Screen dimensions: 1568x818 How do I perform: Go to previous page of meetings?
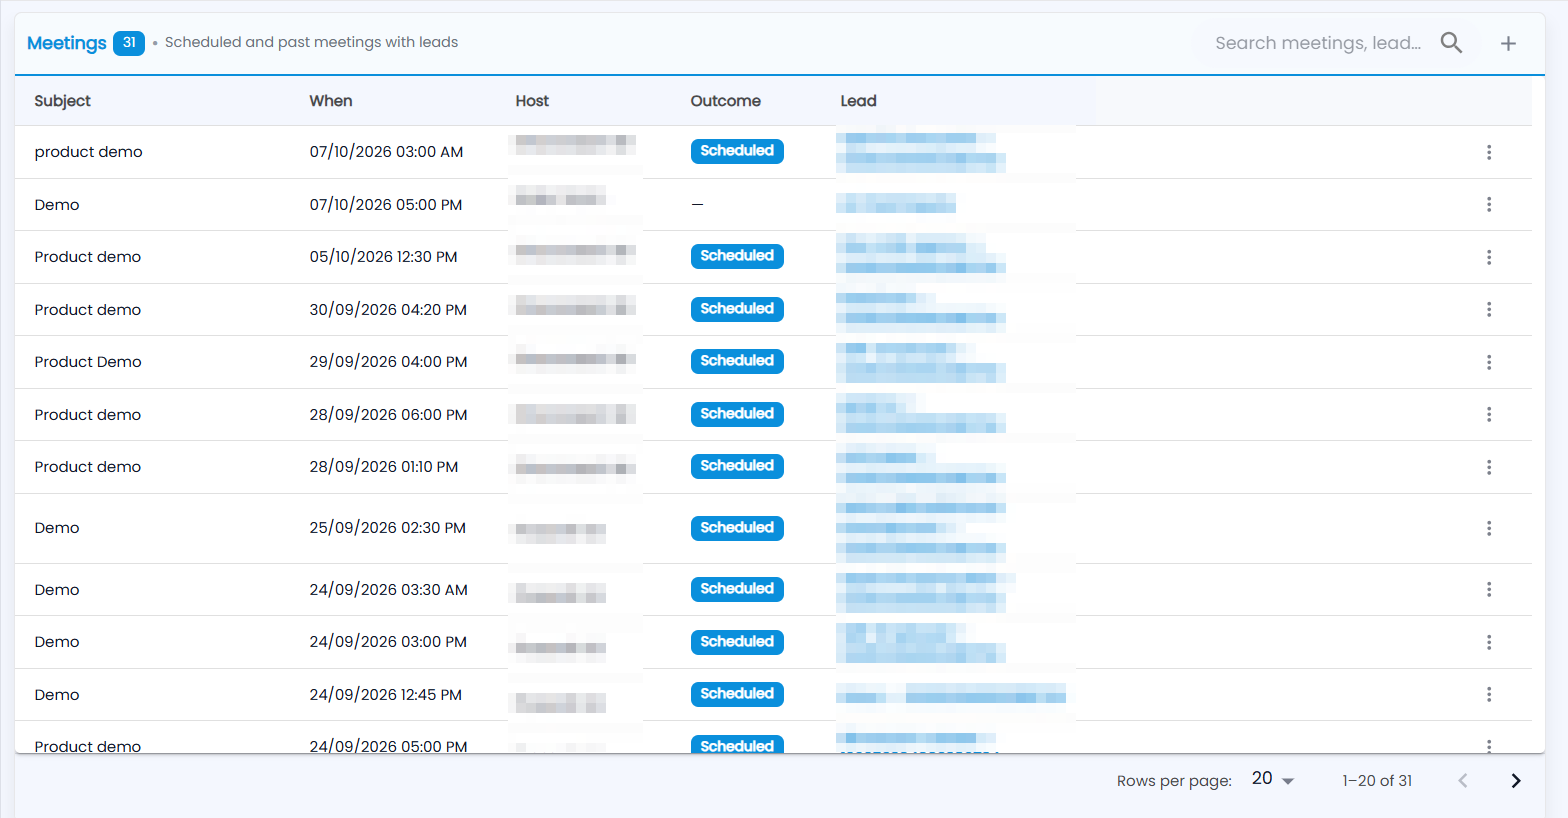pos(1463,781)
